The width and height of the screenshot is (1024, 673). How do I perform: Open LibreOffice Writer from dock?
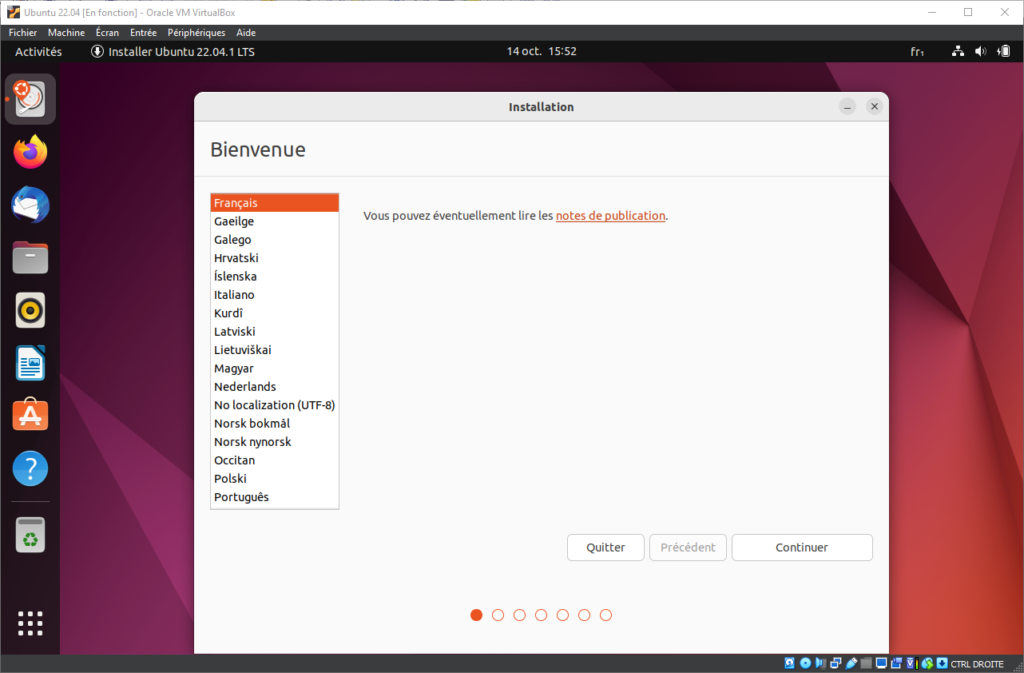click(x=30, y=363)
